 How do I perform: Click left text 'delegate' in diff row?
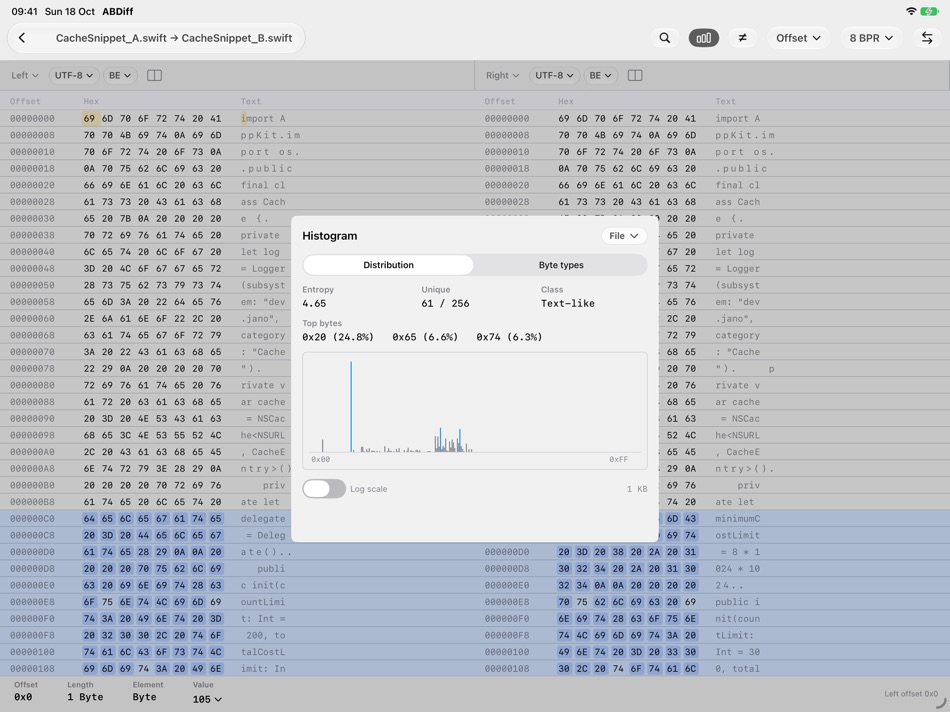[263, 519]
